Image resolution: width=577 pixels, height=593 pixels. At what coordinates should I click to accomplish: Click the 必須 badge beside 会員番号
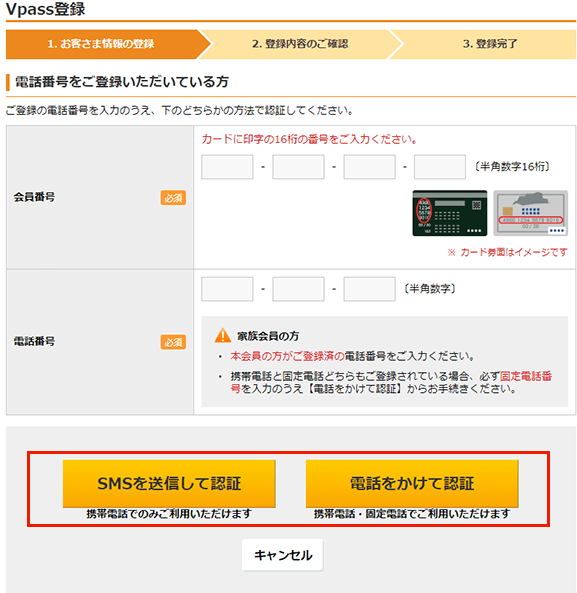pos(173,197)
